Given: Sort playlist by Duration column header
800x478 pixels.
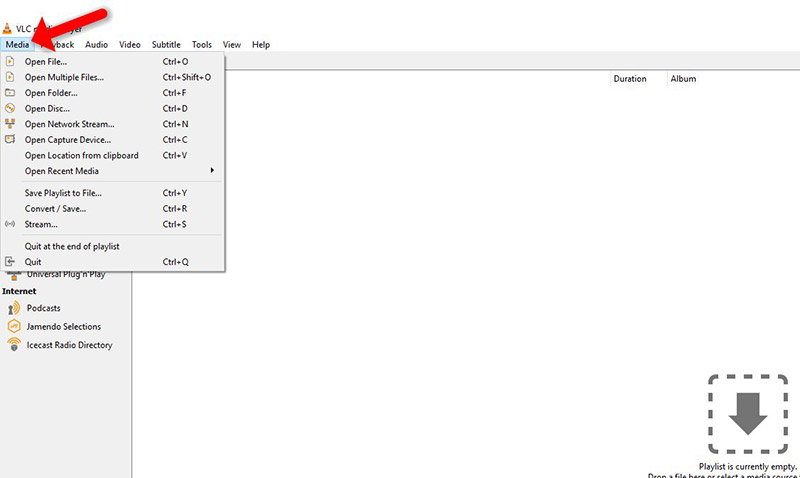Looking at the screenshot, I should point(630,79).
